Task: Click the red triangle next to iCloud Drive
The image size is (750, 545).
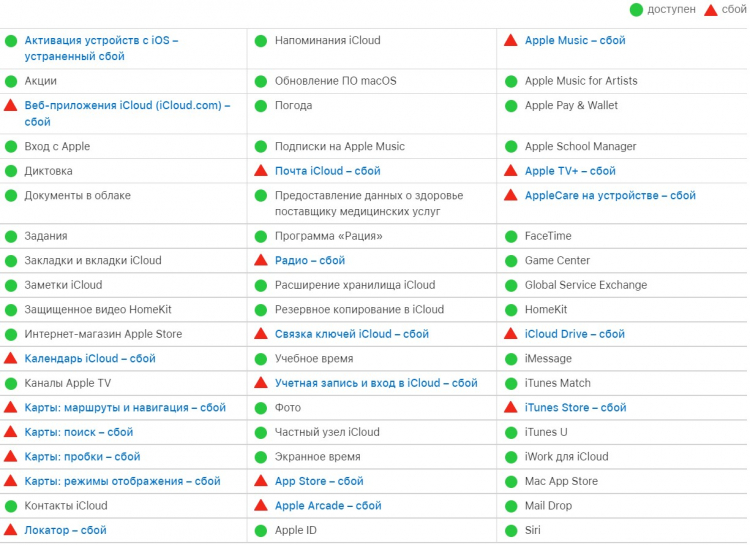Action: [x=511, y=334]
